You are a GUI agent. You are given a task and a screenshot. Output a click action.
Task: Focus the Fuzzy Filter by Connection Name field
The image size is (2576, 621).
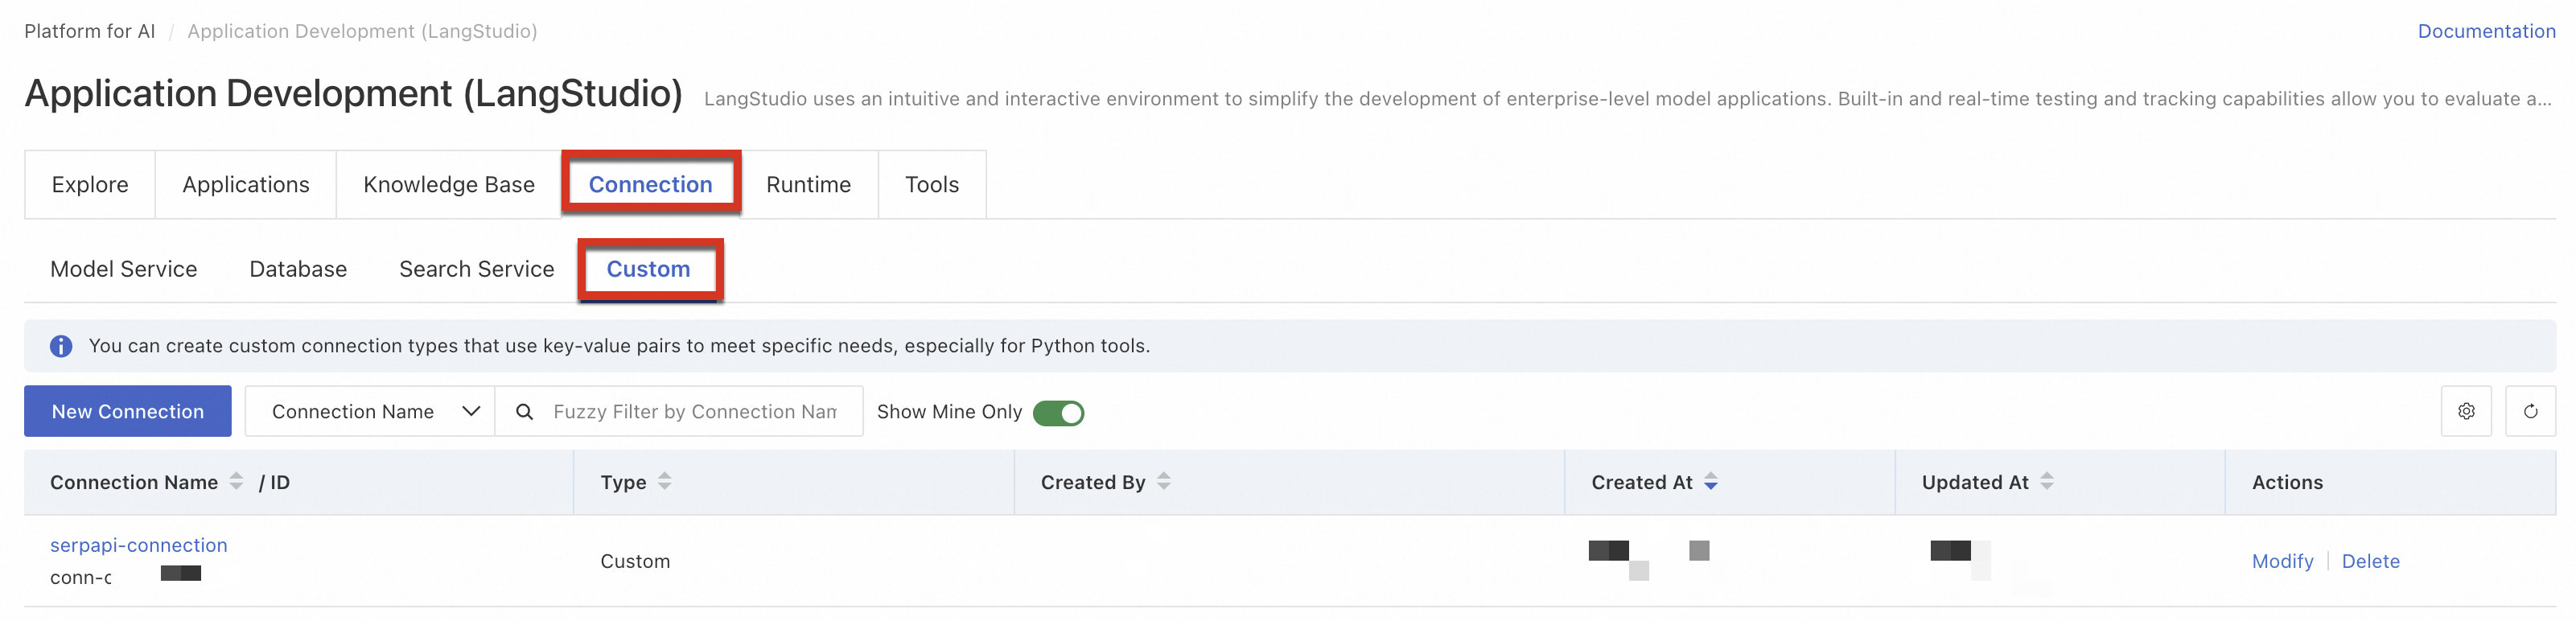click(x=695, y=411)
